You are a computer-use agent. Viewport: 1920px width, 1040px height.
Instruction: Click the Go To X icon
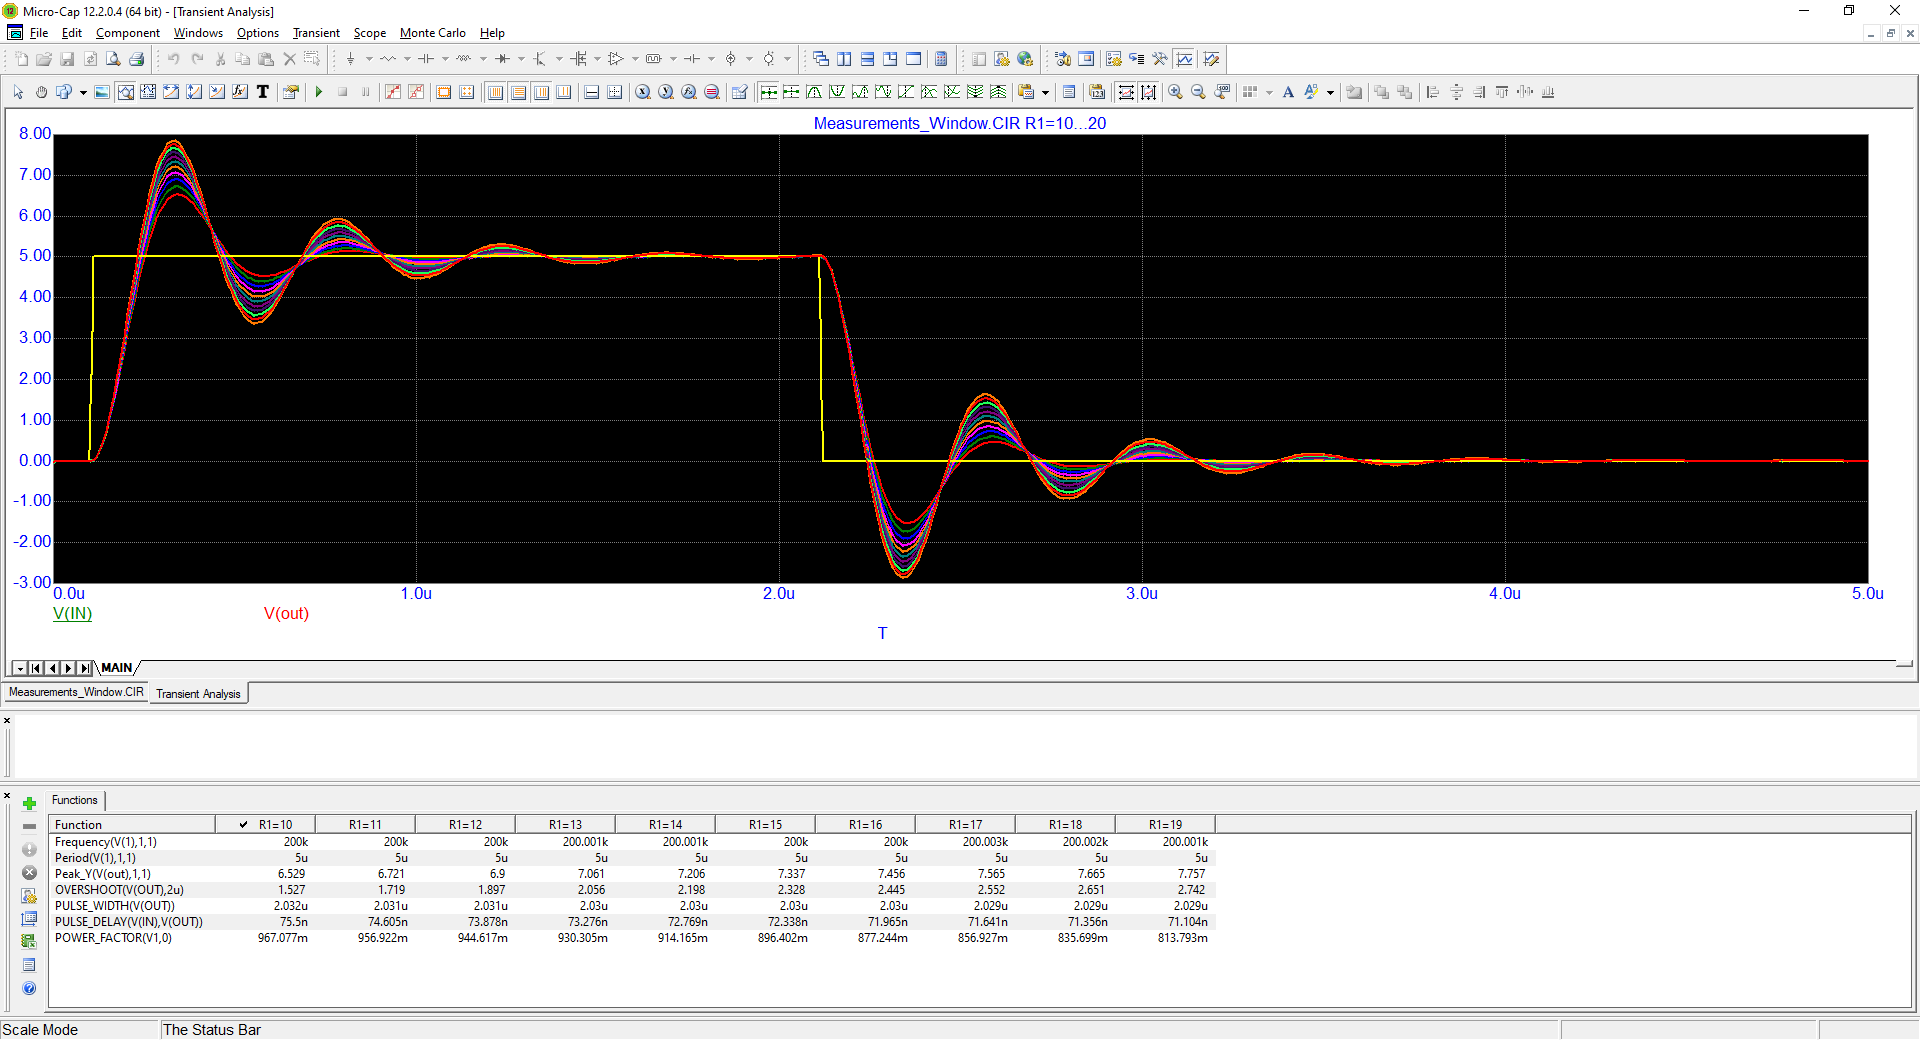[643, 92]
